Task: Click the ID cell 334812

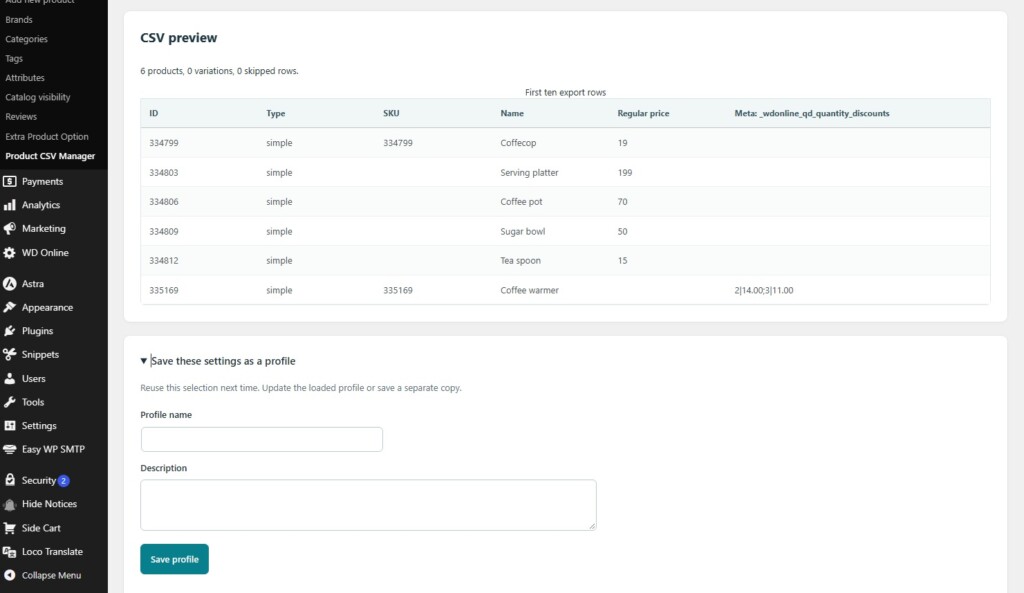Action: [163, 261]
